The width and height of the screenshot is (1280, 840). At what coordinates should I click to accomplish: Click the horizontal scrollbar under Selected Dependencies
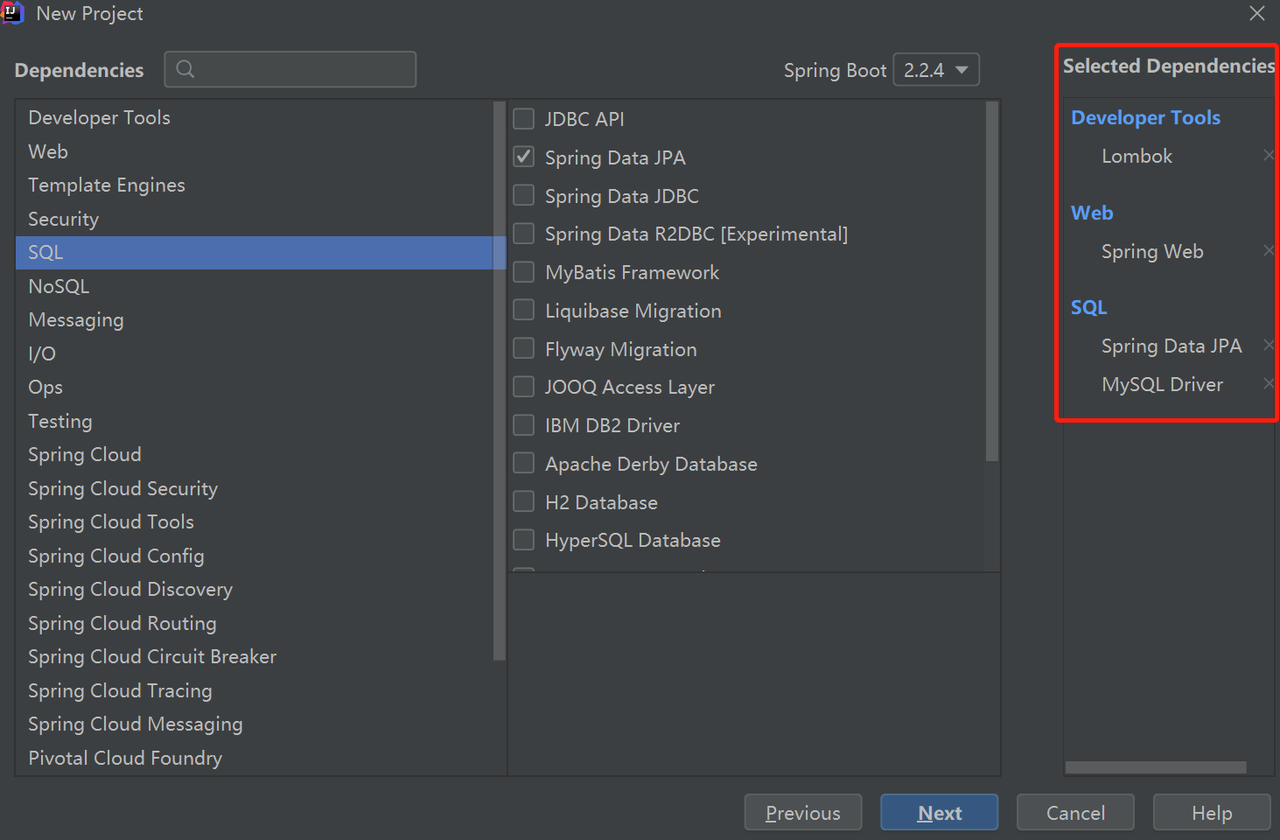[1155, 768]
